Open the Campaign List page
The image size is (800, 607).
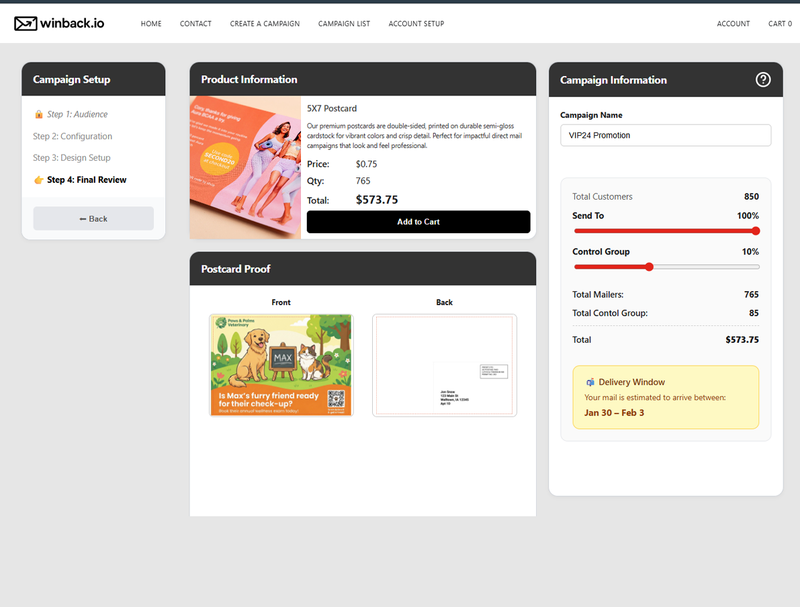(344, 24)
